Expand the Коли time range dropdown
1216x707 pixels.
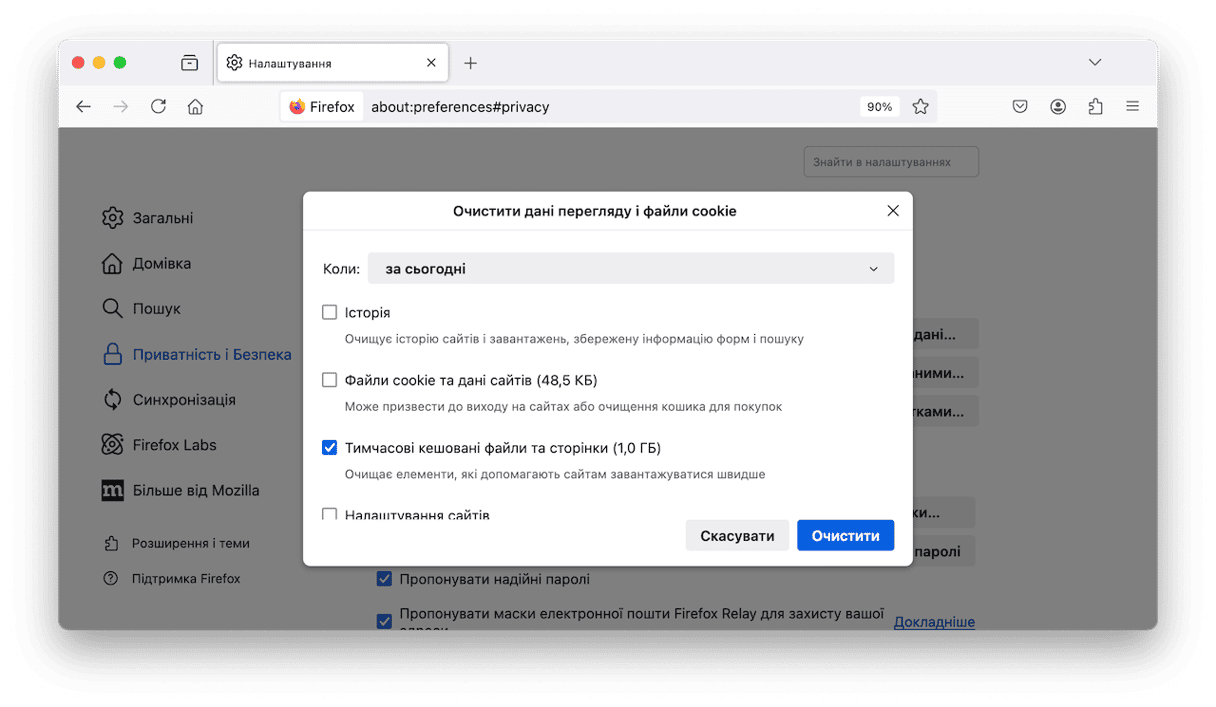coord(630,269)
